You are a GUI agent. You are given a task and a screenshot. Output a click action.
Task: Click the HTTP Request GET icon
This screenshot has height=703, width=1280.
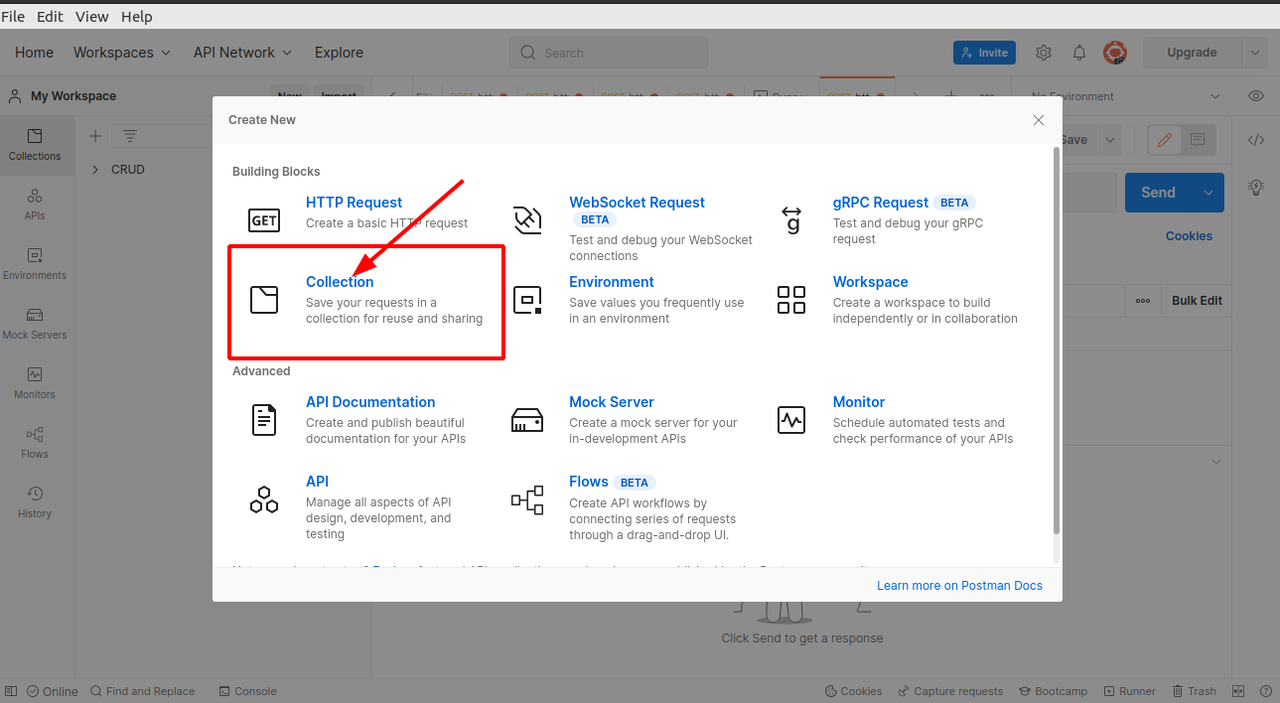click(264, 220)
